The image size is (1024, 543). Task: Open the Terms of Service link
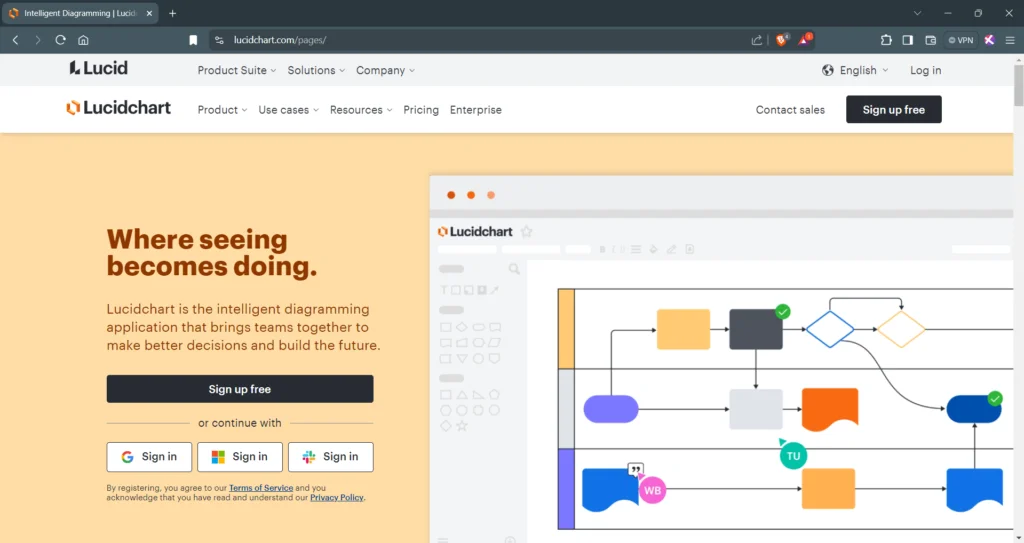click(261, 488)
